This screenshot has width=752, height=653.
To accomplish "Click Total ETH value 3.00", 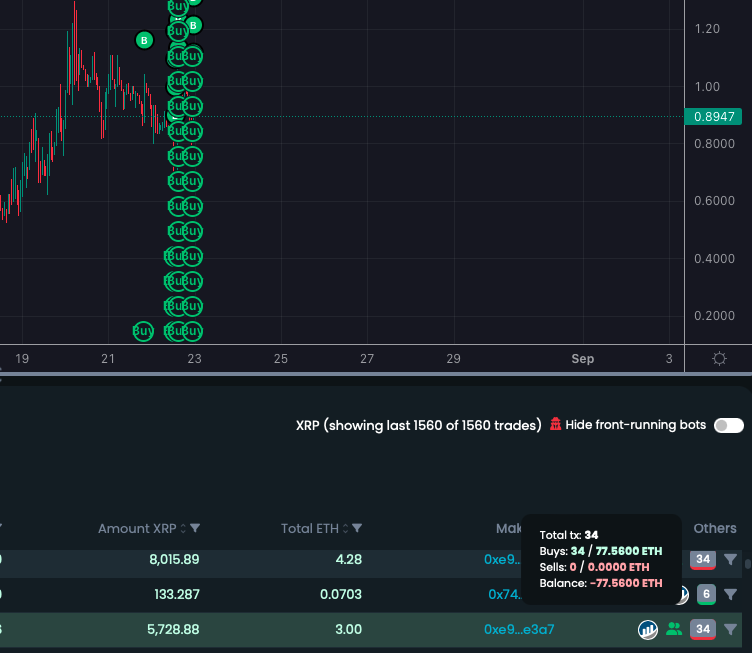I will 349,630.
